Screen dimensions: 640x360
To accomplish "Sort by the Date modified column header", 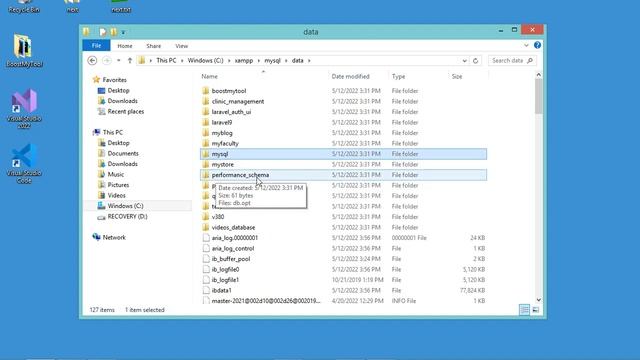I will [350, 76].
